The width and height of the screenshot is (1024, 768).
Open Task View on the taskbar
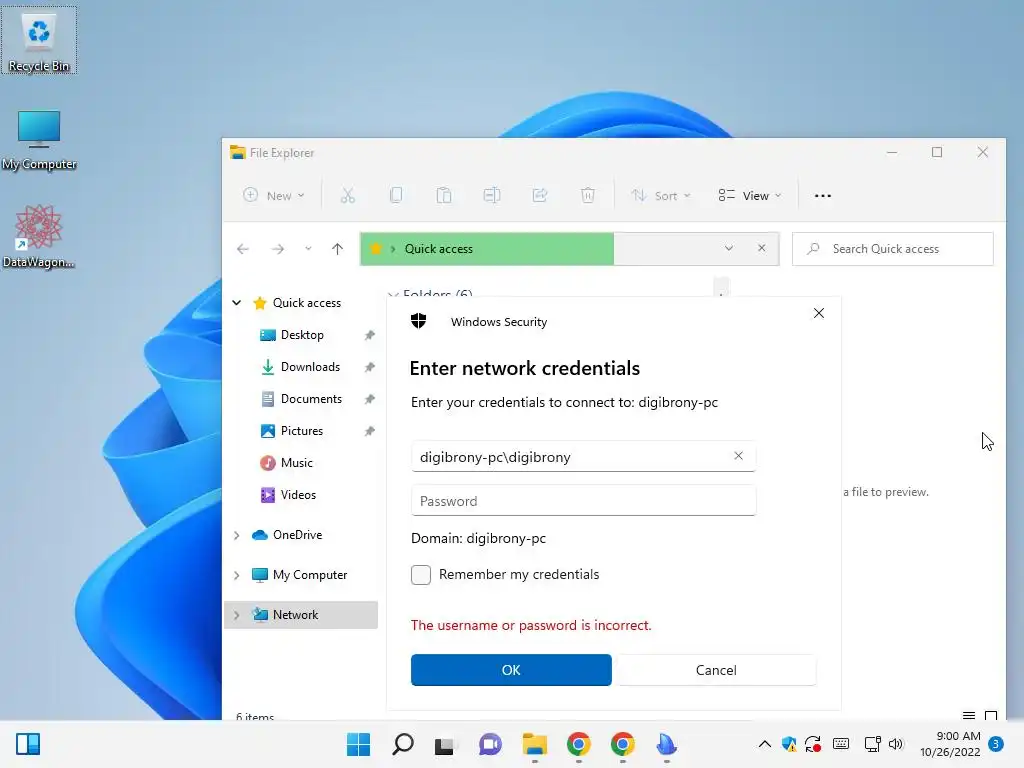coord(445,744)
